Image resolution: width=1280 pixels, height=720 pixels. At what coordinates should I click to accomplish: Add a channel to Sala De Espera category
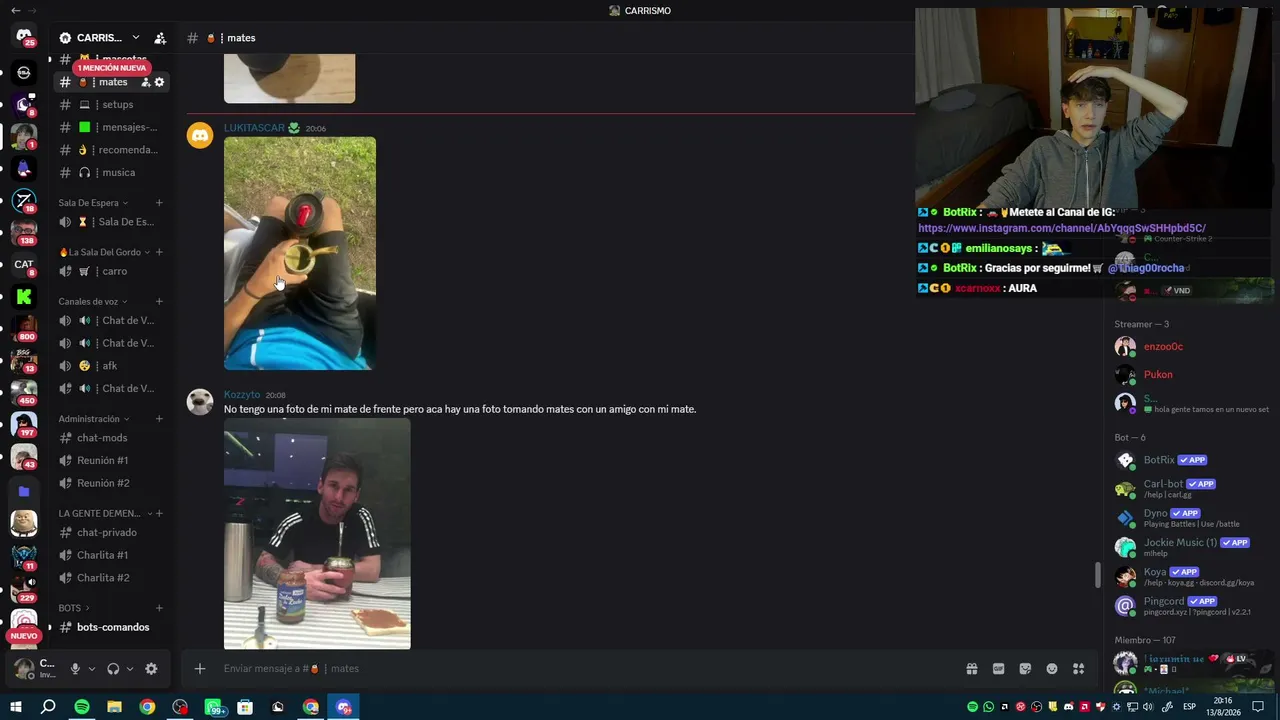click(159, 203)
